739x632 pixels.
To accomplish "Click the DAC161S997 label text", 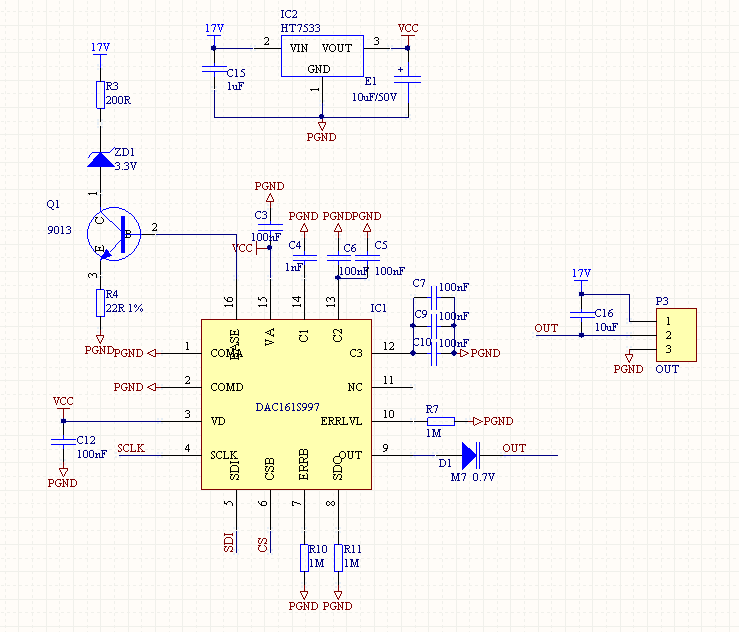I will 287,407.
